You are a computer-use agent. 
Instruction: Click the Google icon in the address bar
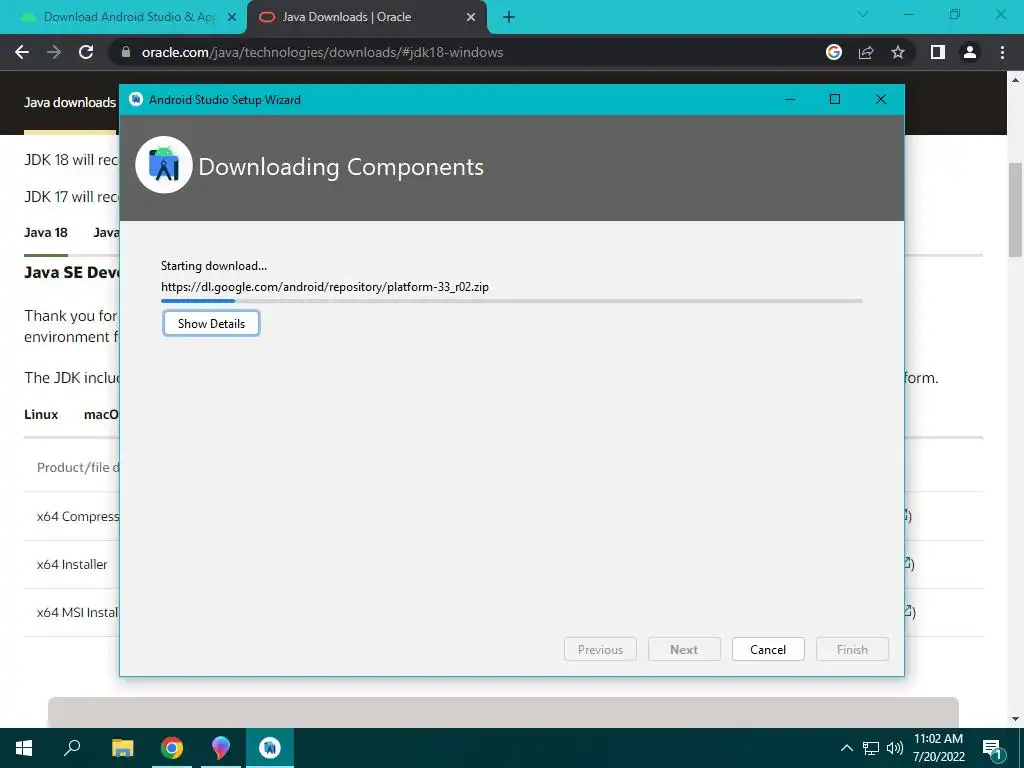point(834,52)
